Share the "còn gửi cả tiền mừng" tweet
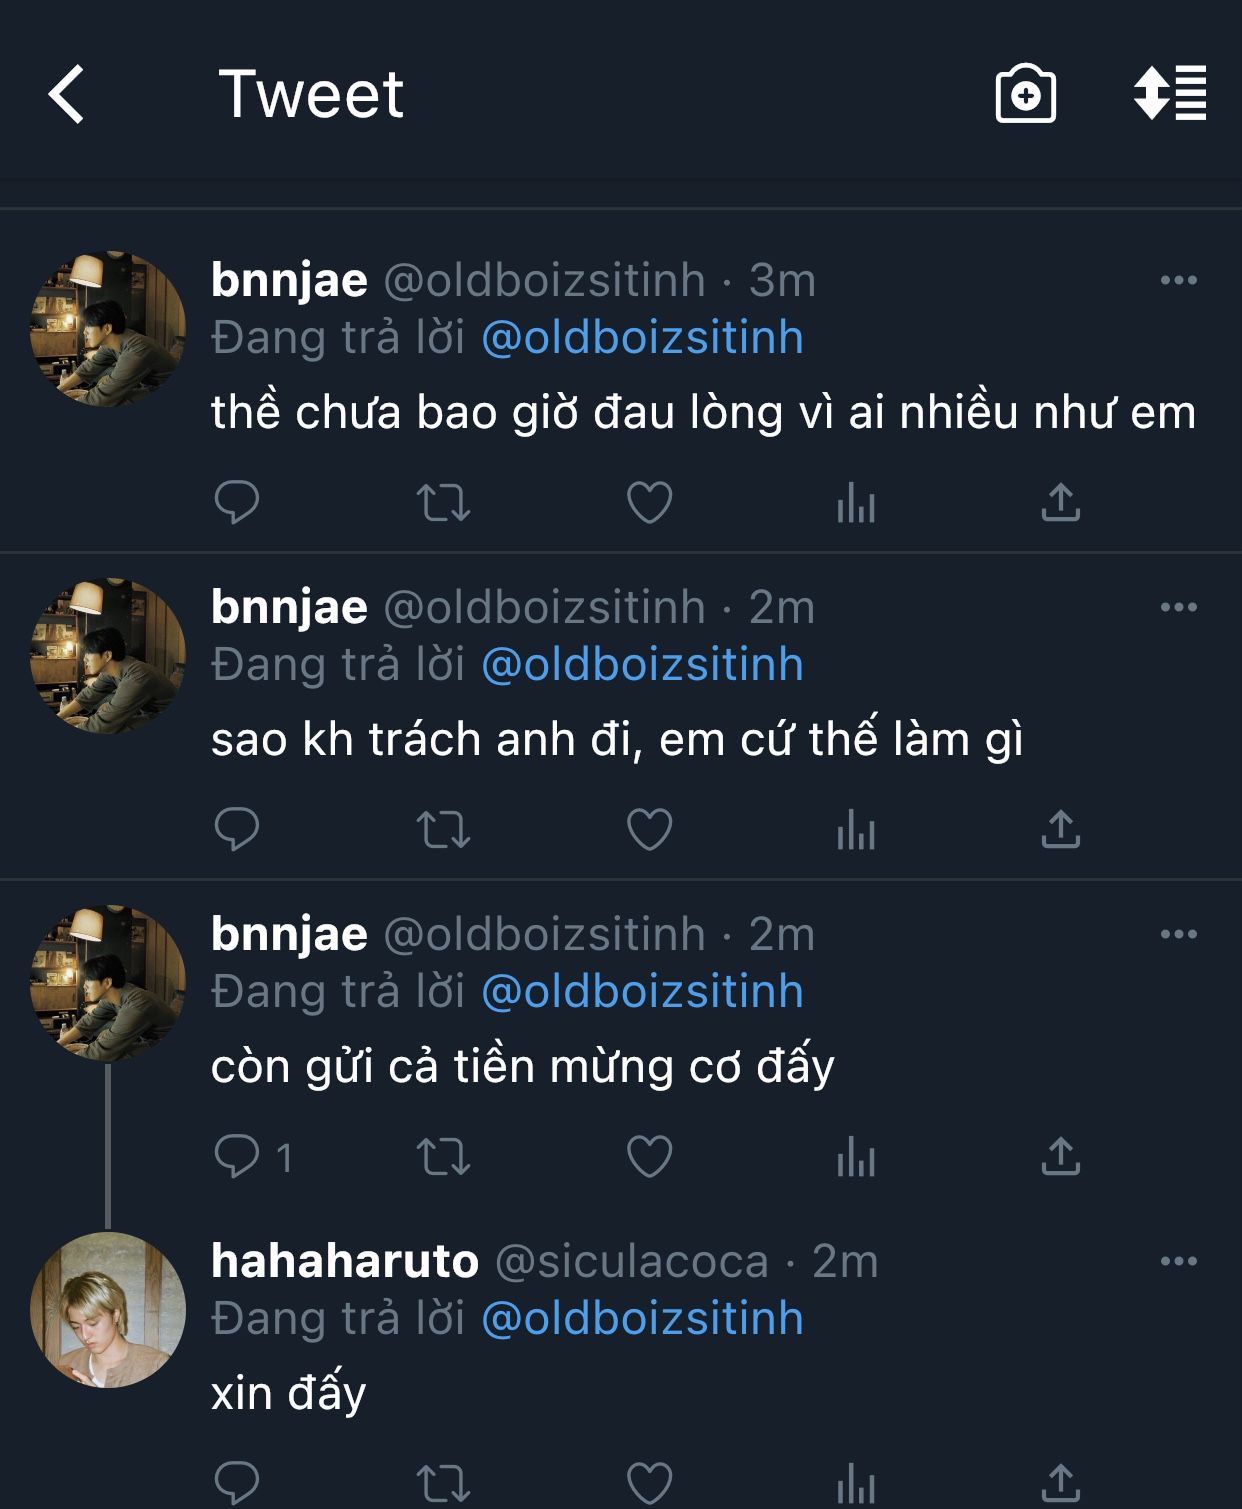Screen dimensions: 1242x1509 point(1060,1157)
